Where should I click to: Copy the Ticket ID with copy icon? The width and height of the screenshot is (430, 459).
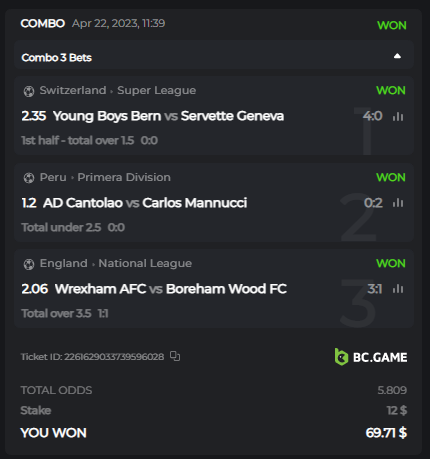[175, 356]
